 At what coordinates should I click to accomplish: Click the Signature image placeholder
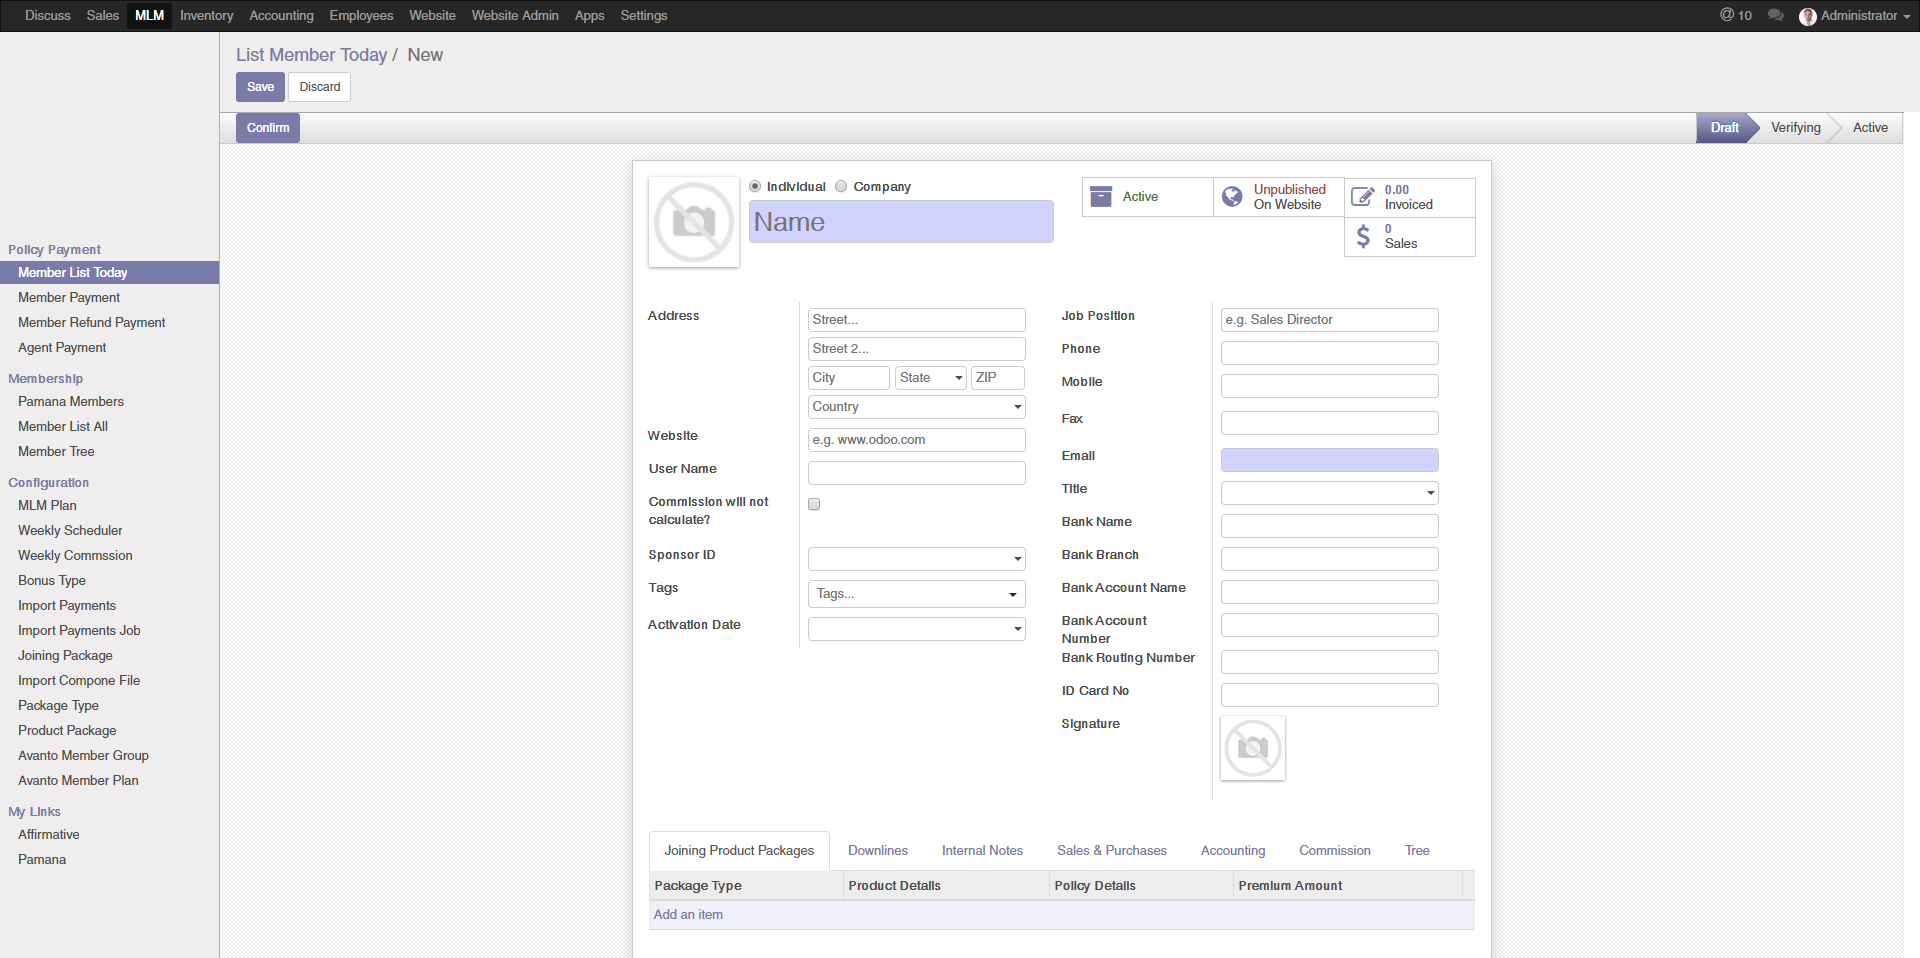pos(1252,748)
